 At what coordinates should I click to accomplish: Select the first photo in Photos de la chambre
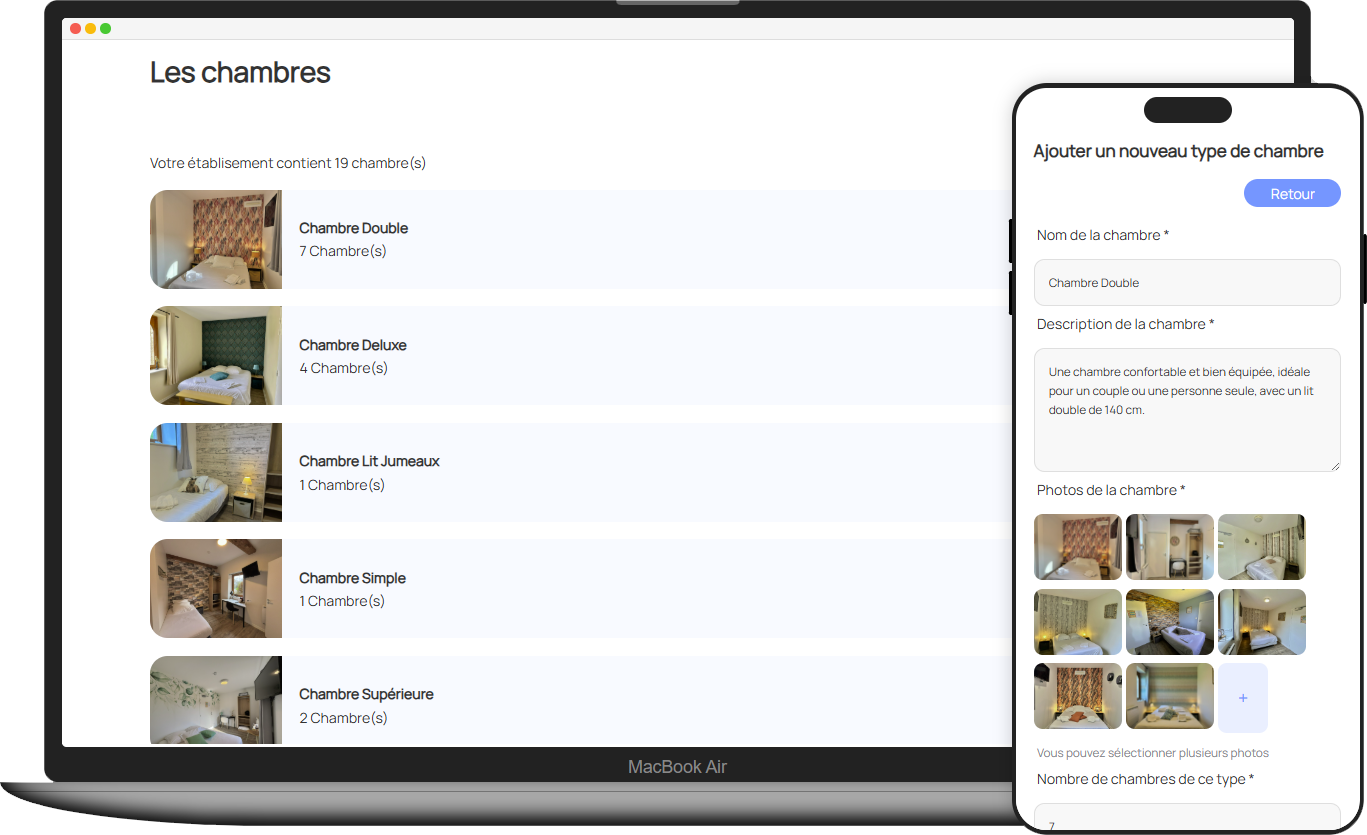coord(1077,547)
